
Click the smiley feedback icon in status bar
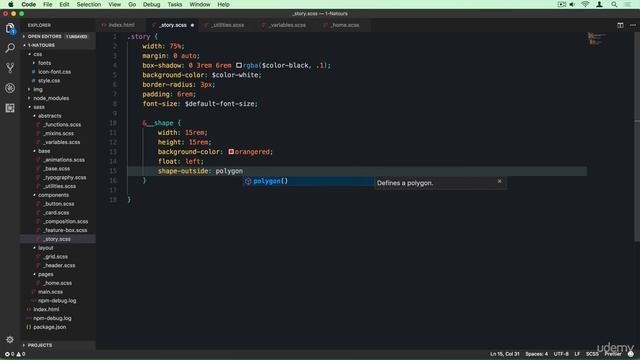coord(631,354)
